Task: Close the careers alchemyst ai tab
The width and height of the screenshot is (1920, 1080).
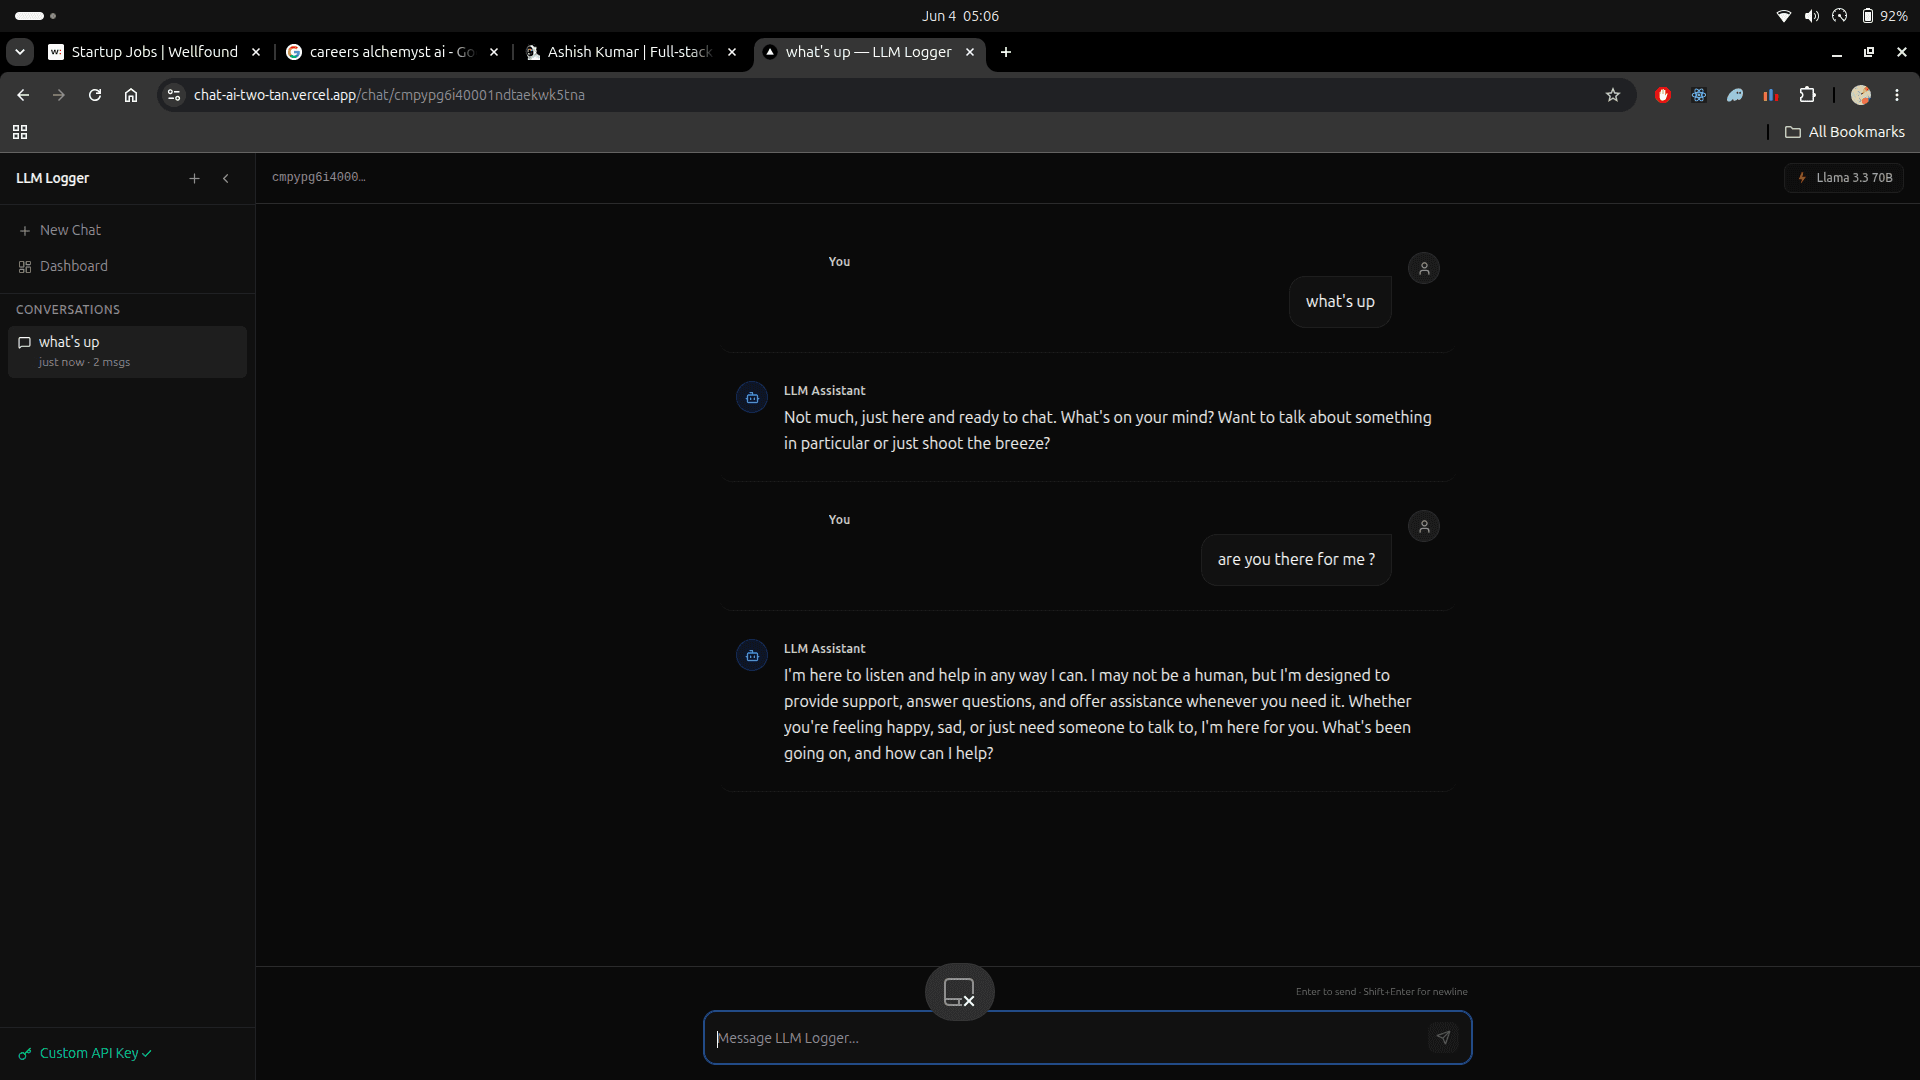Action: (x=494, y=52)
